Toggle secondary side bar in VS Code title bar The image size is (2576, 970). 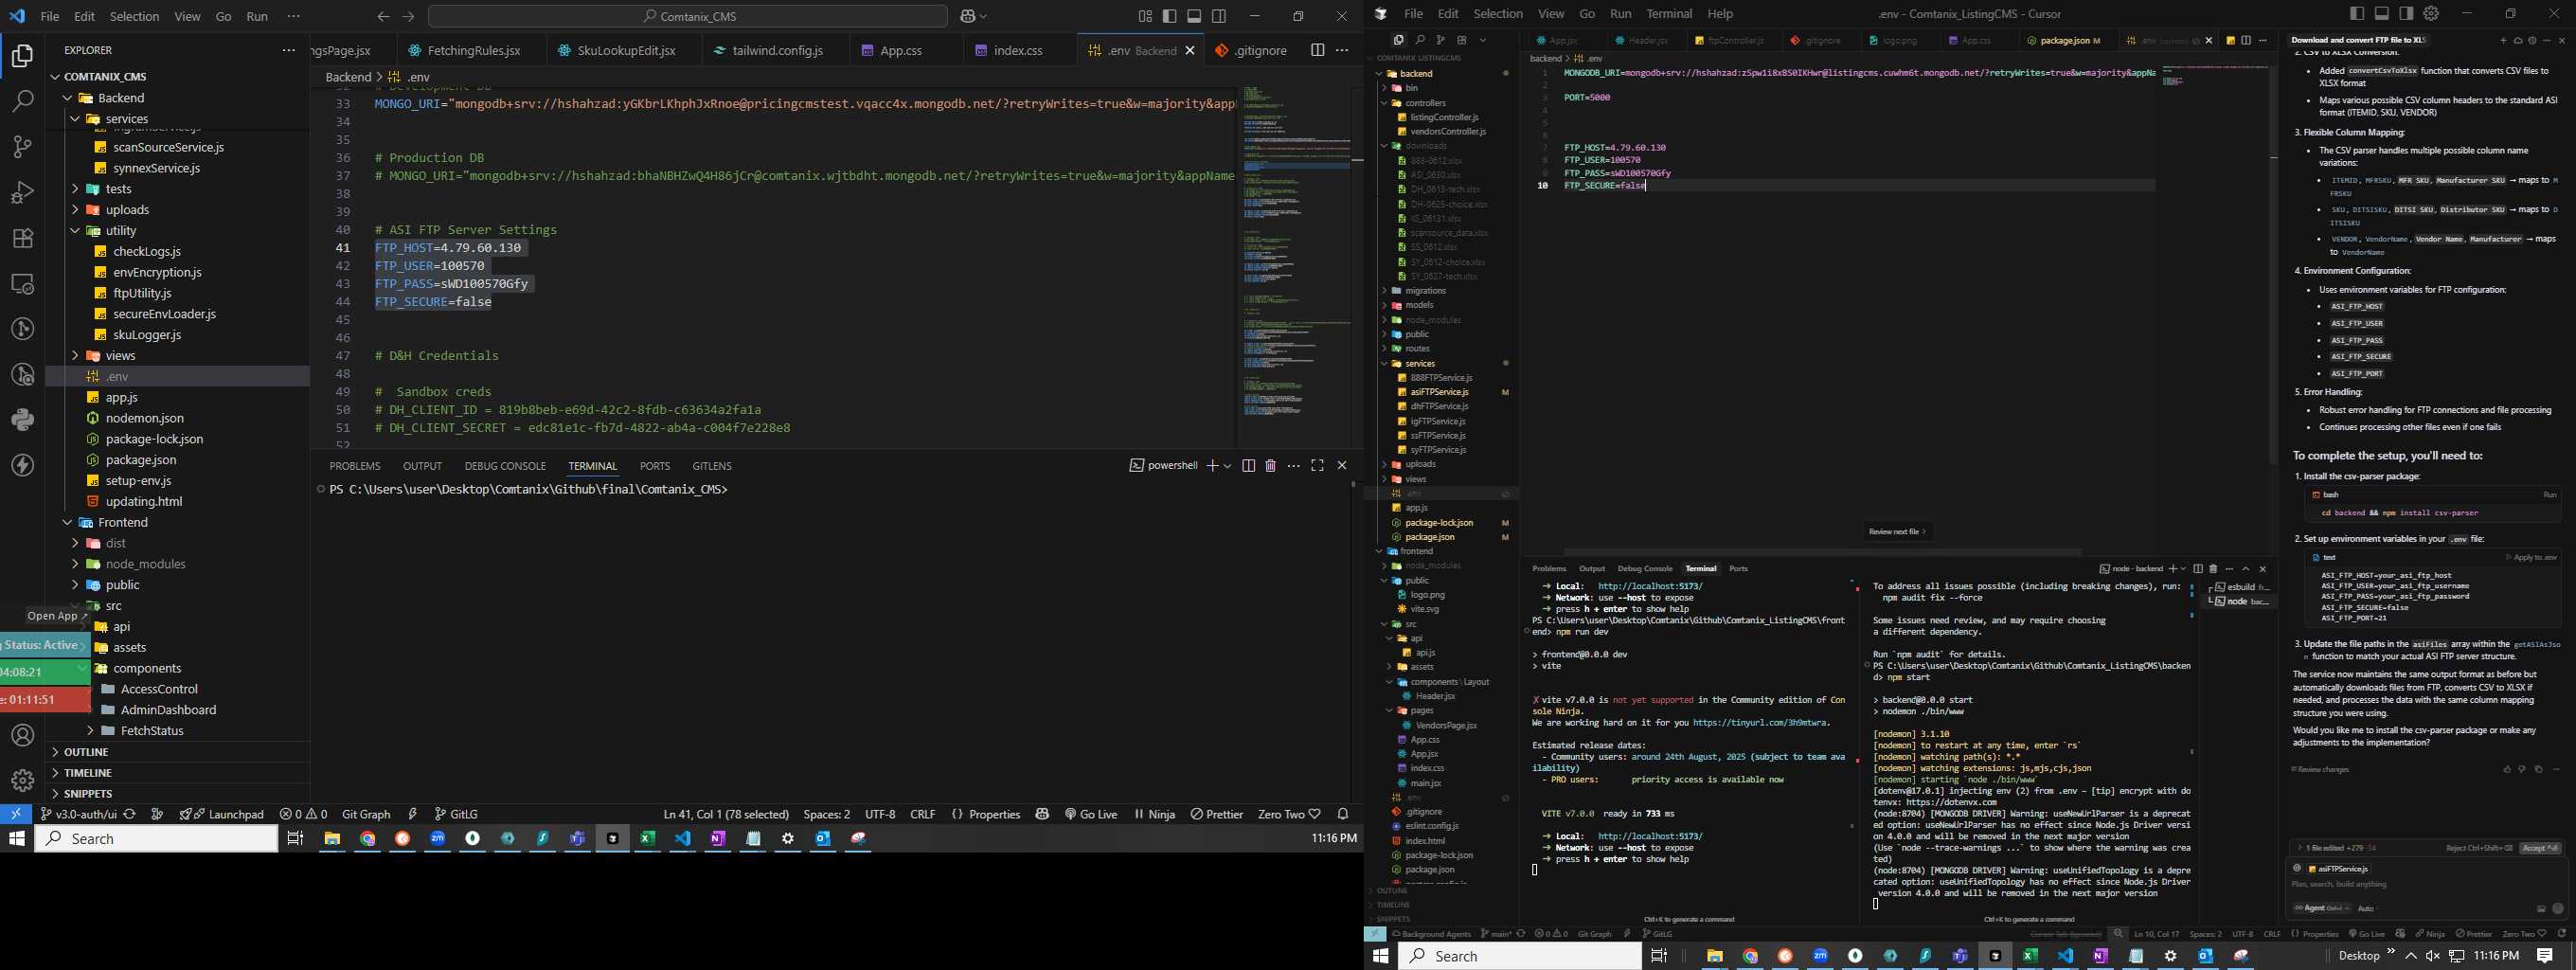point(1219,16)
